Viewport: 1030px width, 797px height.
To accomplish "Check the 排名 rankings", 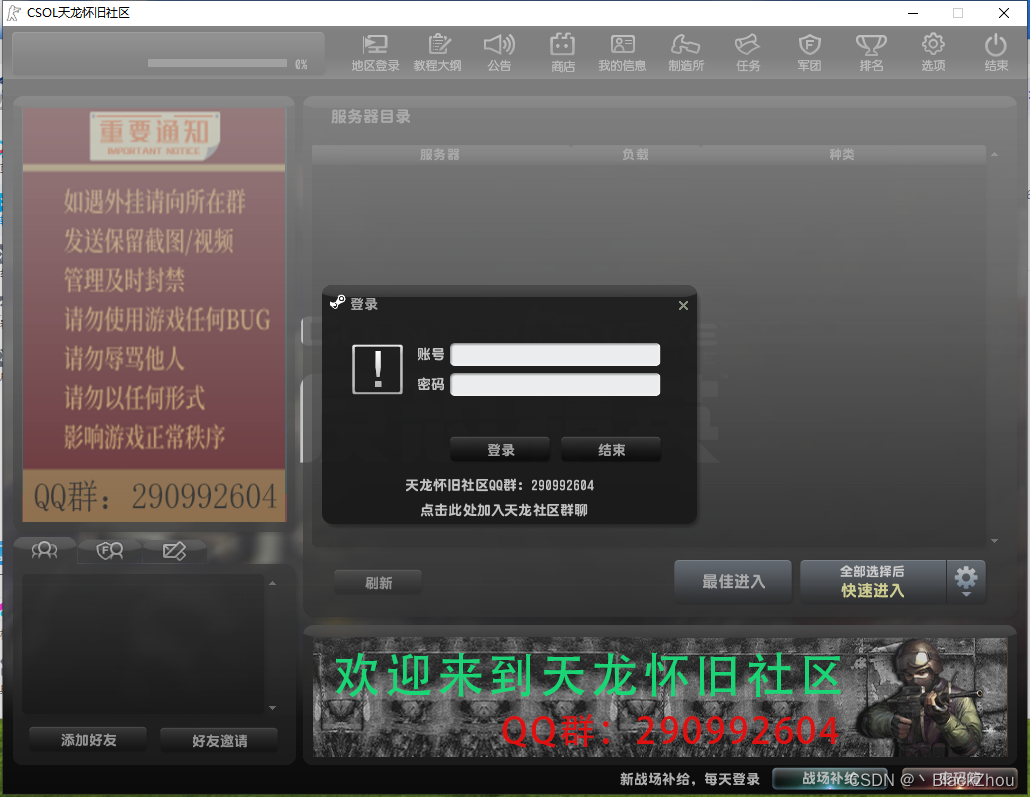I will point(871,52).
